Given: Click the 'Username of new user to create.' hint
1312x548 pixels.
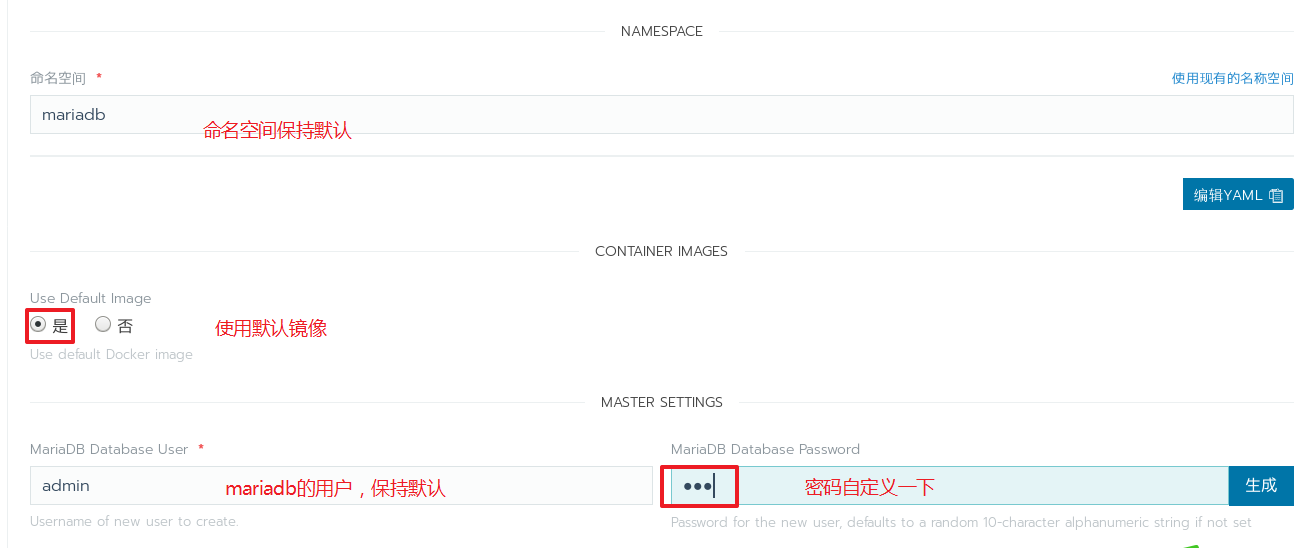Looking at the screenshot, I should click(x=134, y=521).
